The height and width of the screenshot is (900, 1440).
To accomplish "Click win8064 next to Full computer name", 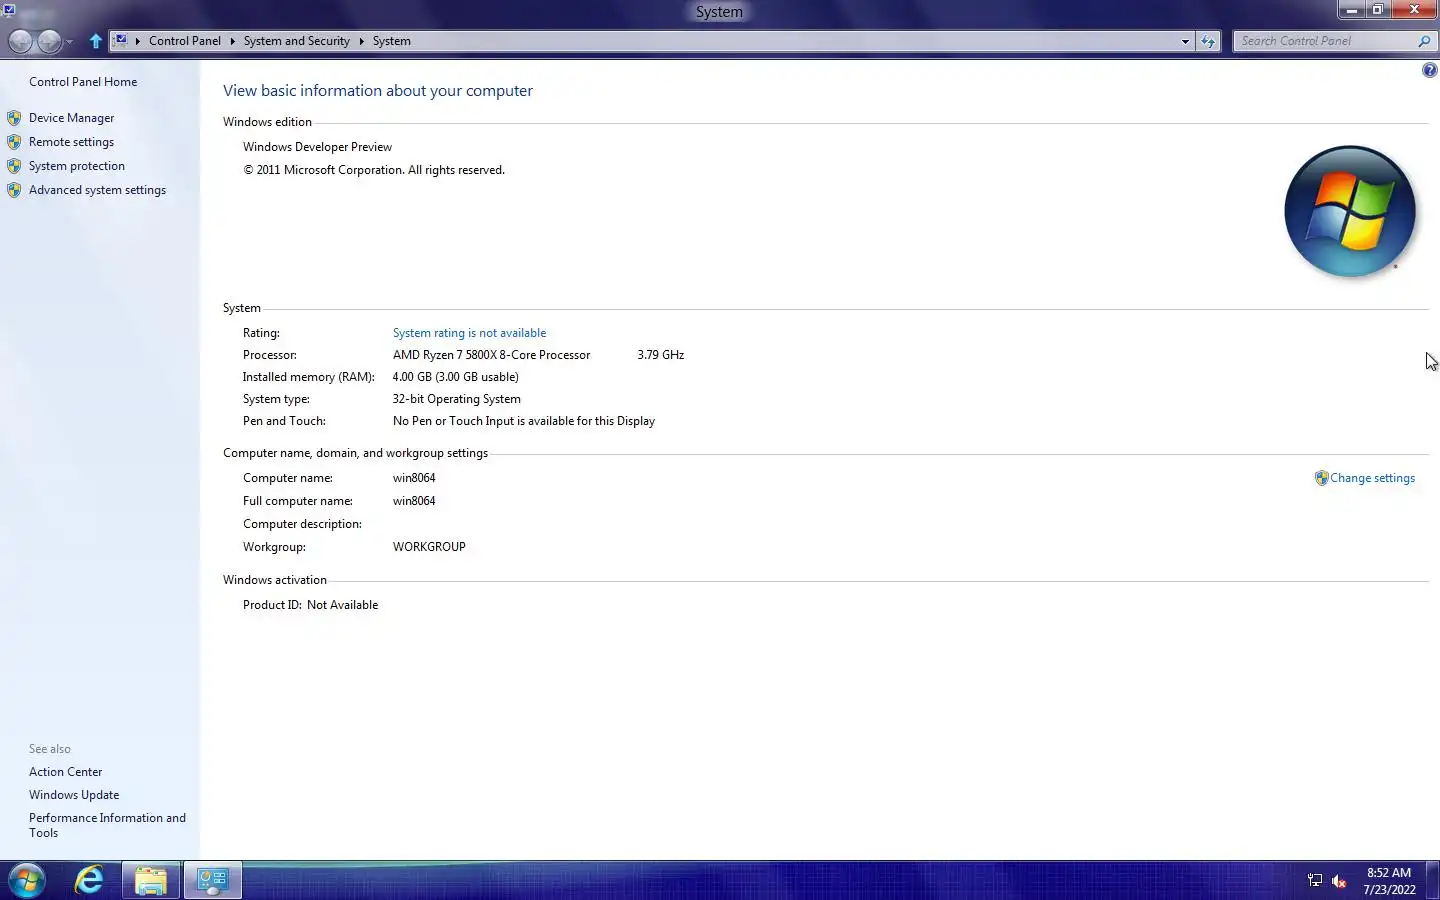I will [414, 501].
